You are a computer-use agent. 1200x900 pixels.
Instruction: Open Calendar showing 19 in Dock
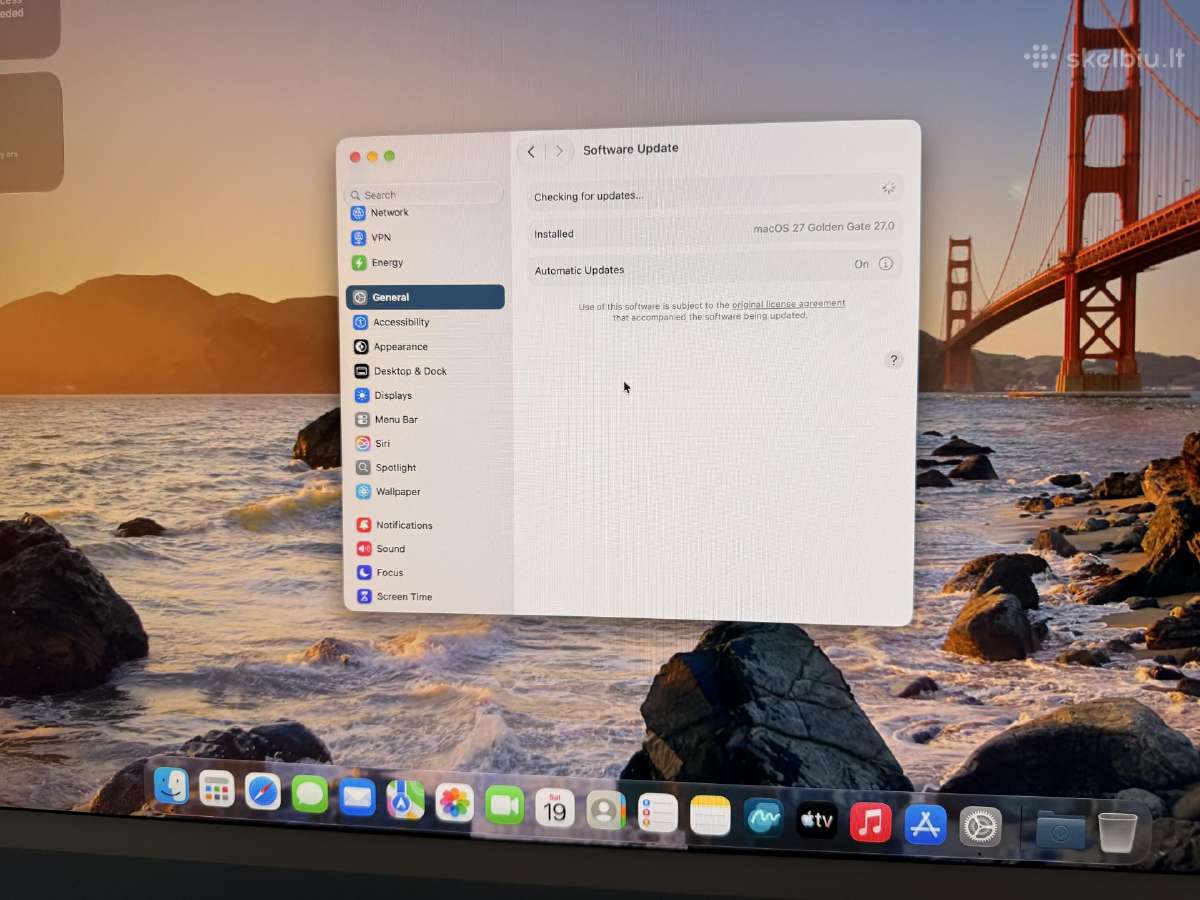[555, 808]
